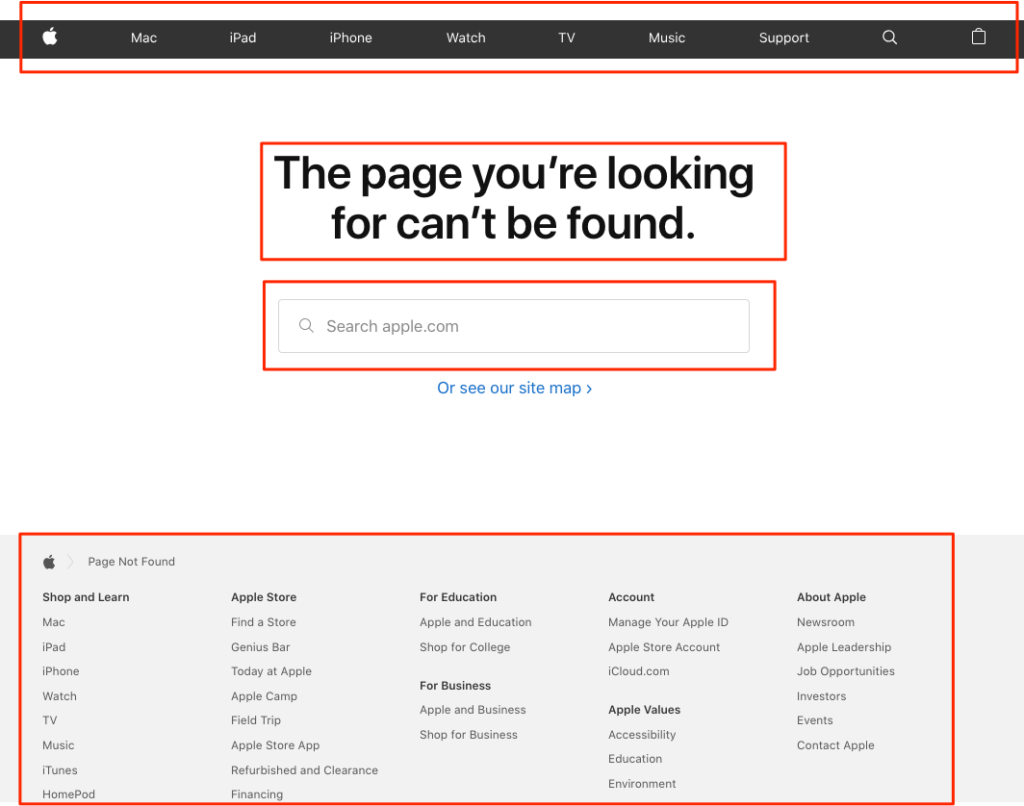Open the Genius Bar link
The width and height of the screenshot is (1024, 806).
point(261,647)
